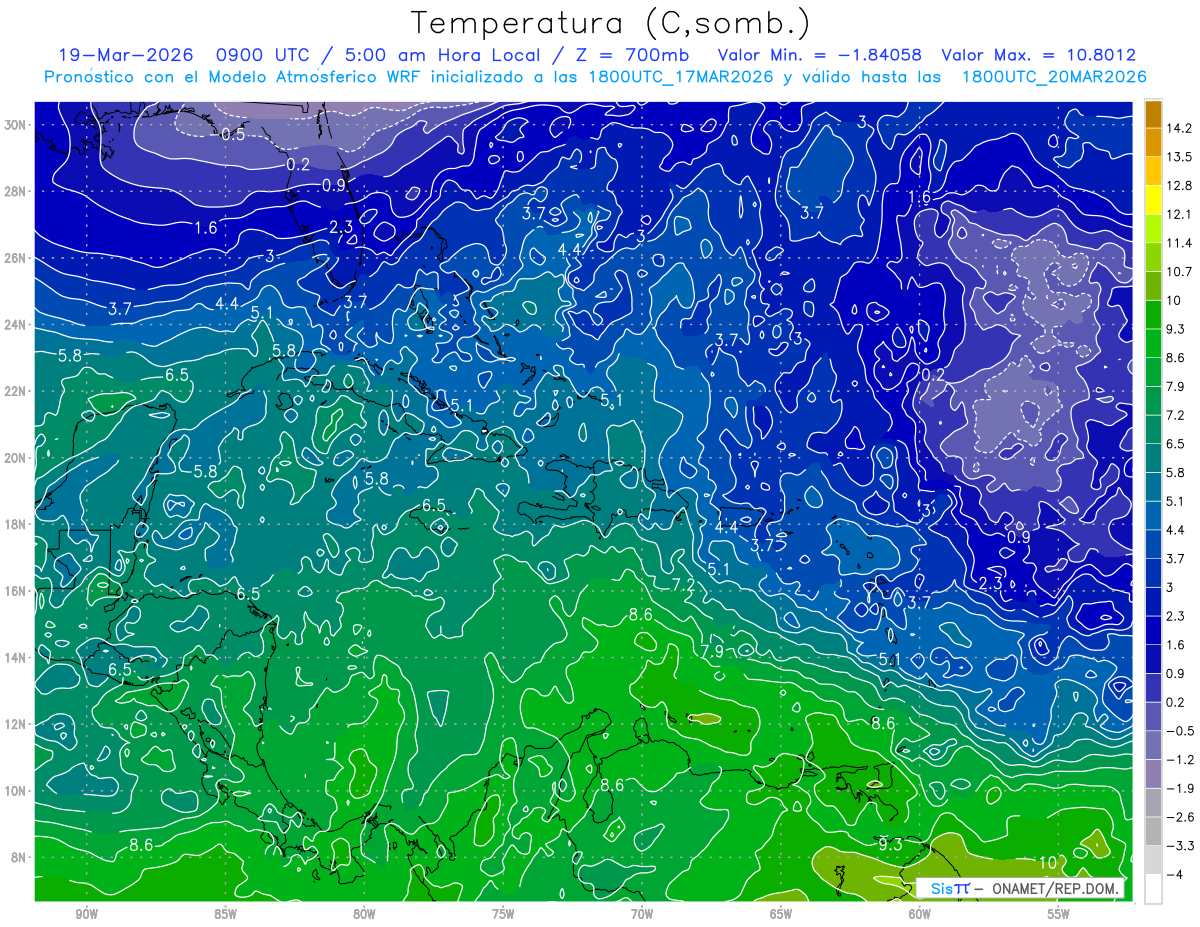
Task: Pick the yellow legend swatch below 12.8
Action: tap(1153, 200)
